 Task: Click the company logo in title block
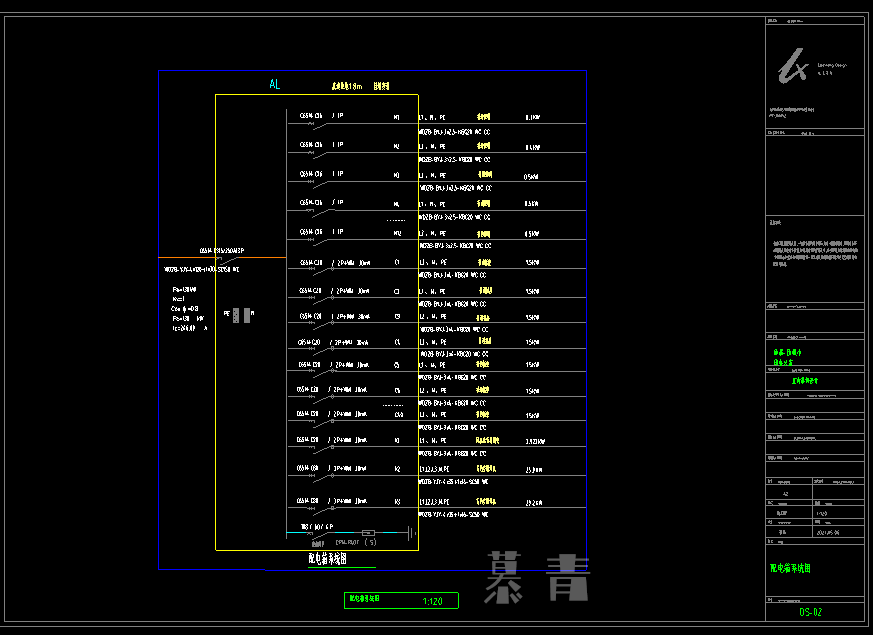(793, 66)
